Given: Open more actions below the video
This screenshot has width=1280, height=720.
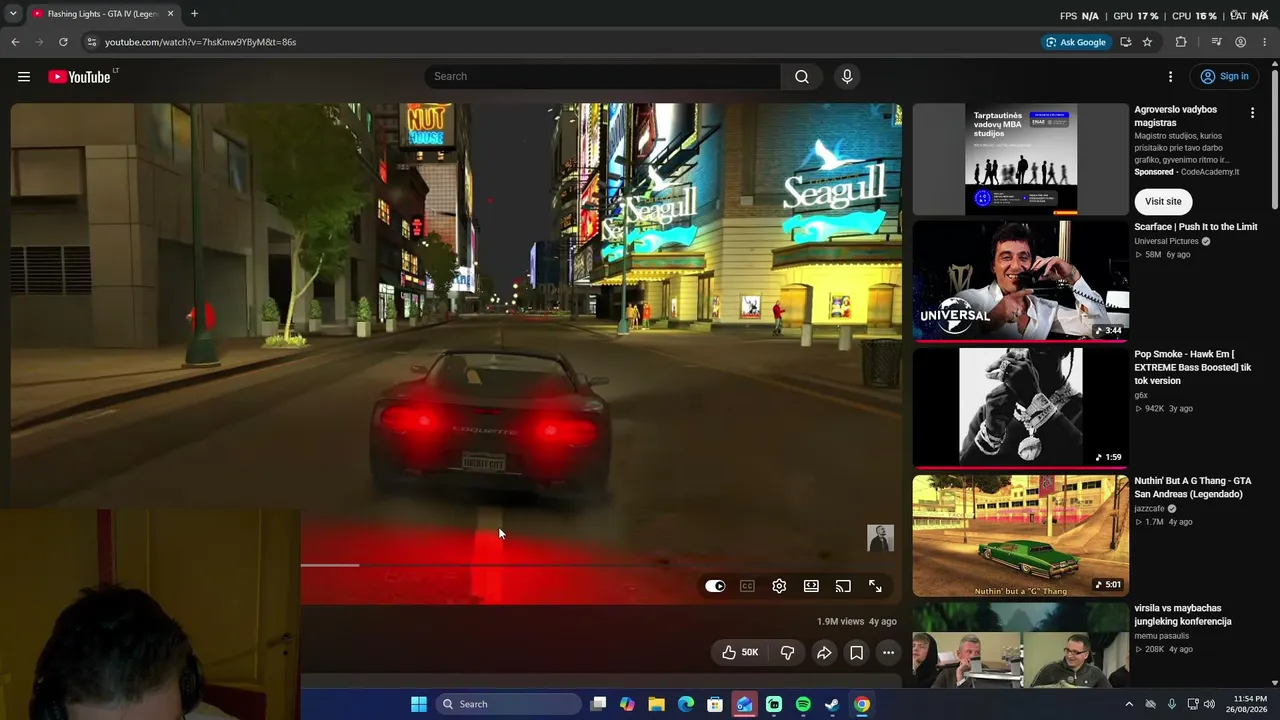Looking at the screenshot, I should tap(888, 653).
